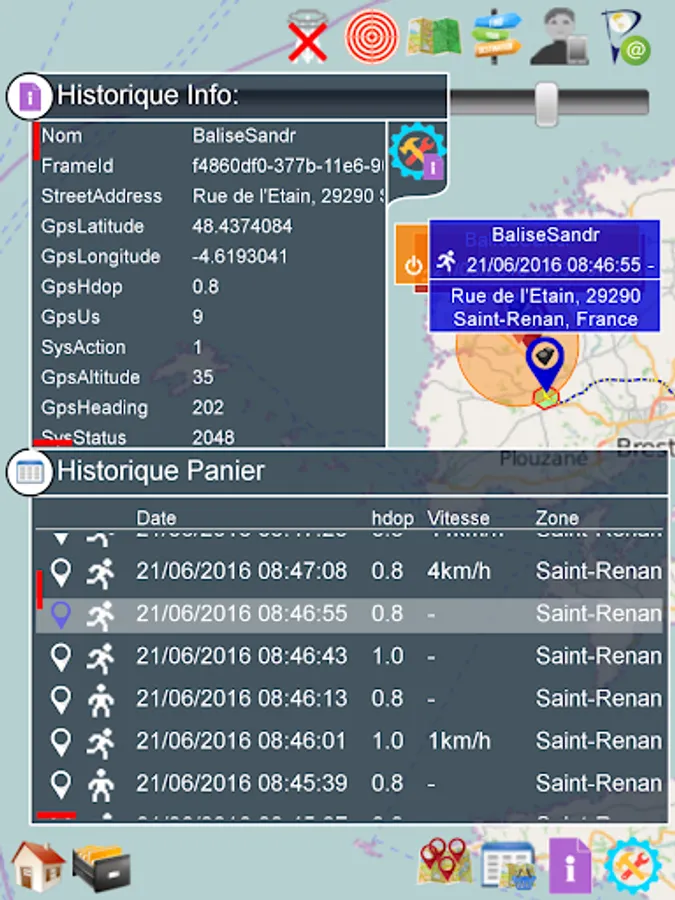The image size is (675, 900).
Task: Click pin icon of 08:46:43 row
Action: pyautogui.click(x=61, y=658)
